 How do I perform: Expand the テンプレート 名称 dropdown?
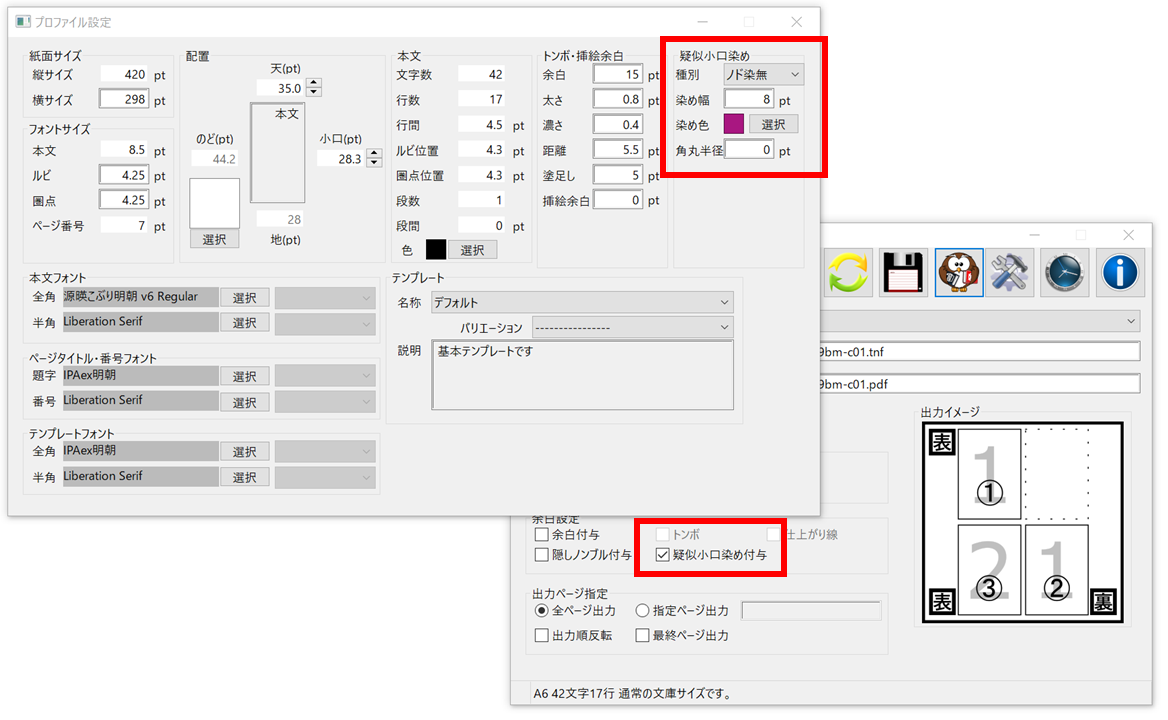coord(582,302)
